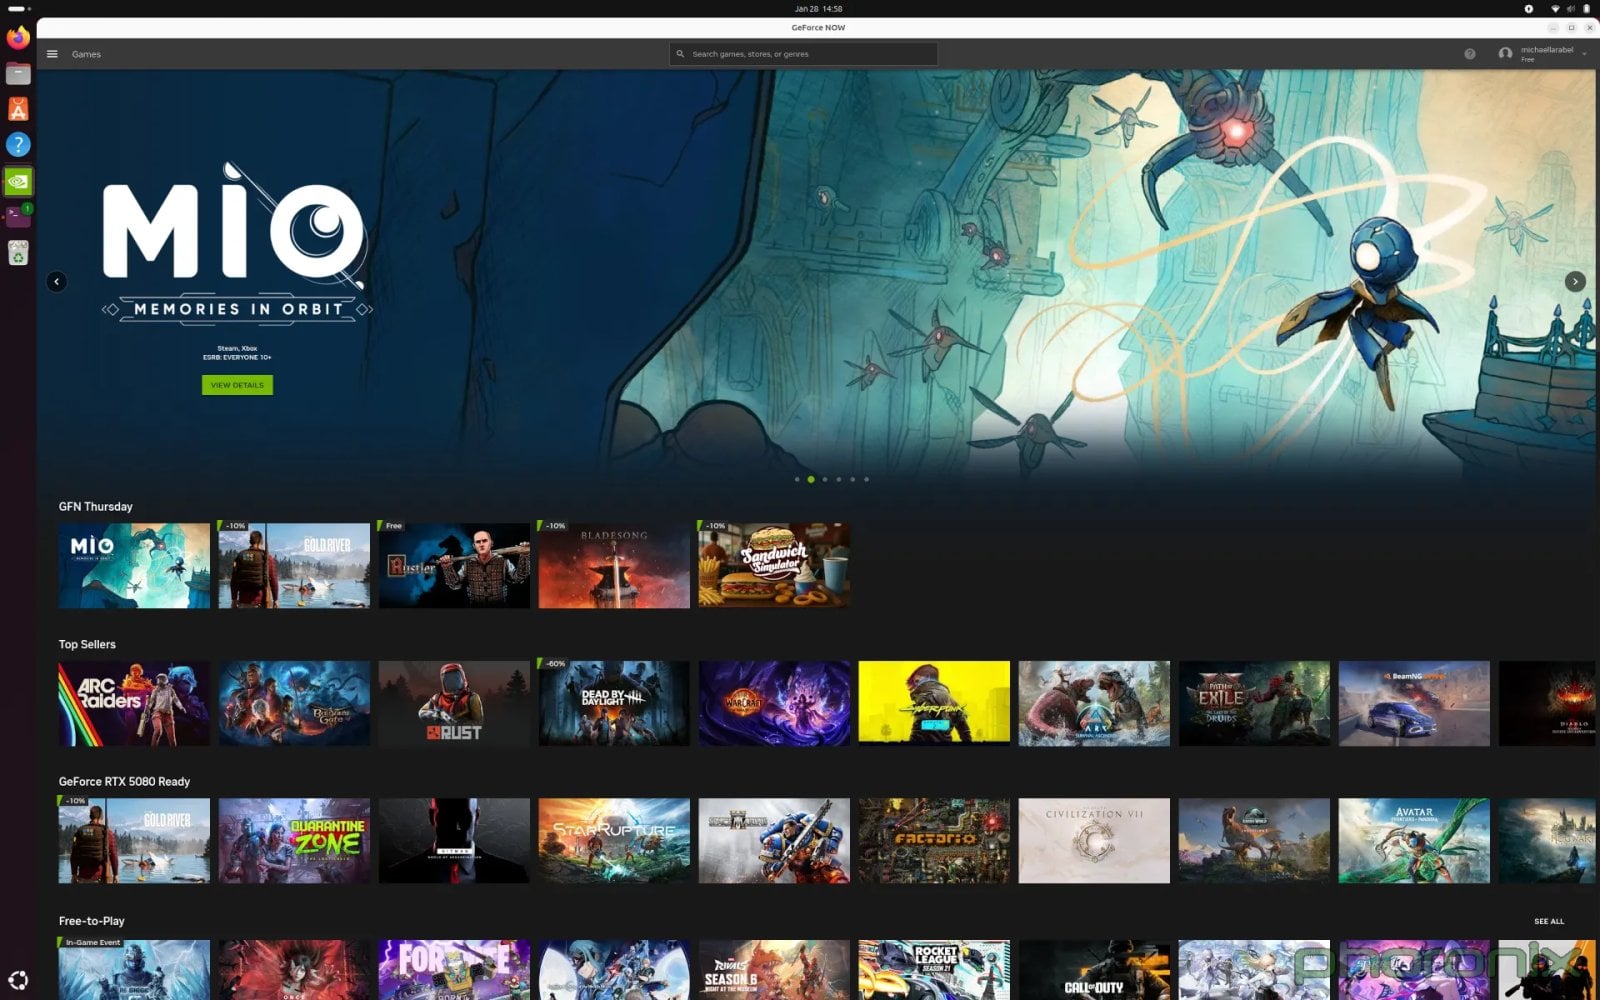Click the search magnifier icon
The height and width of the screenshot is (1000, 1600).
681,54
